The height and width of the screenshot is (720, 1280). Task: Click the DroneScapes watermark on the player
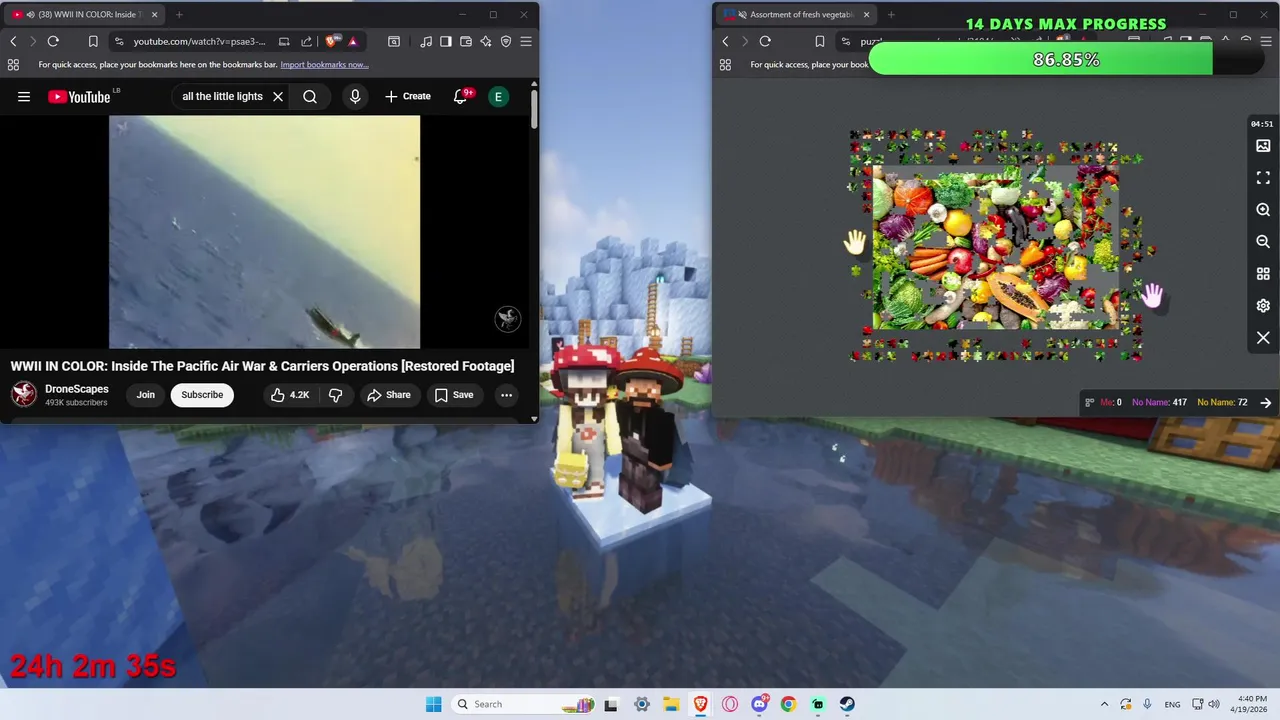pyautogui.click(x=508, y=319)
